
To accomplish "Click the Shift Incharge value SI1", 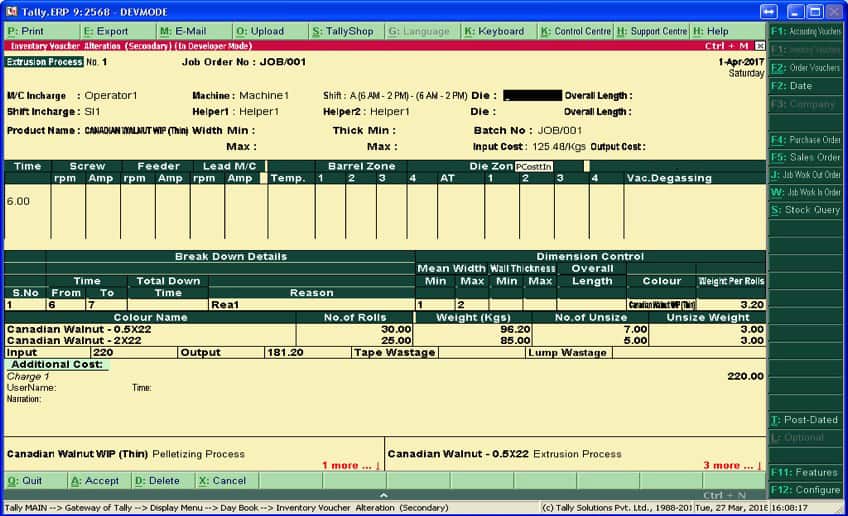I will pos(92,111).
